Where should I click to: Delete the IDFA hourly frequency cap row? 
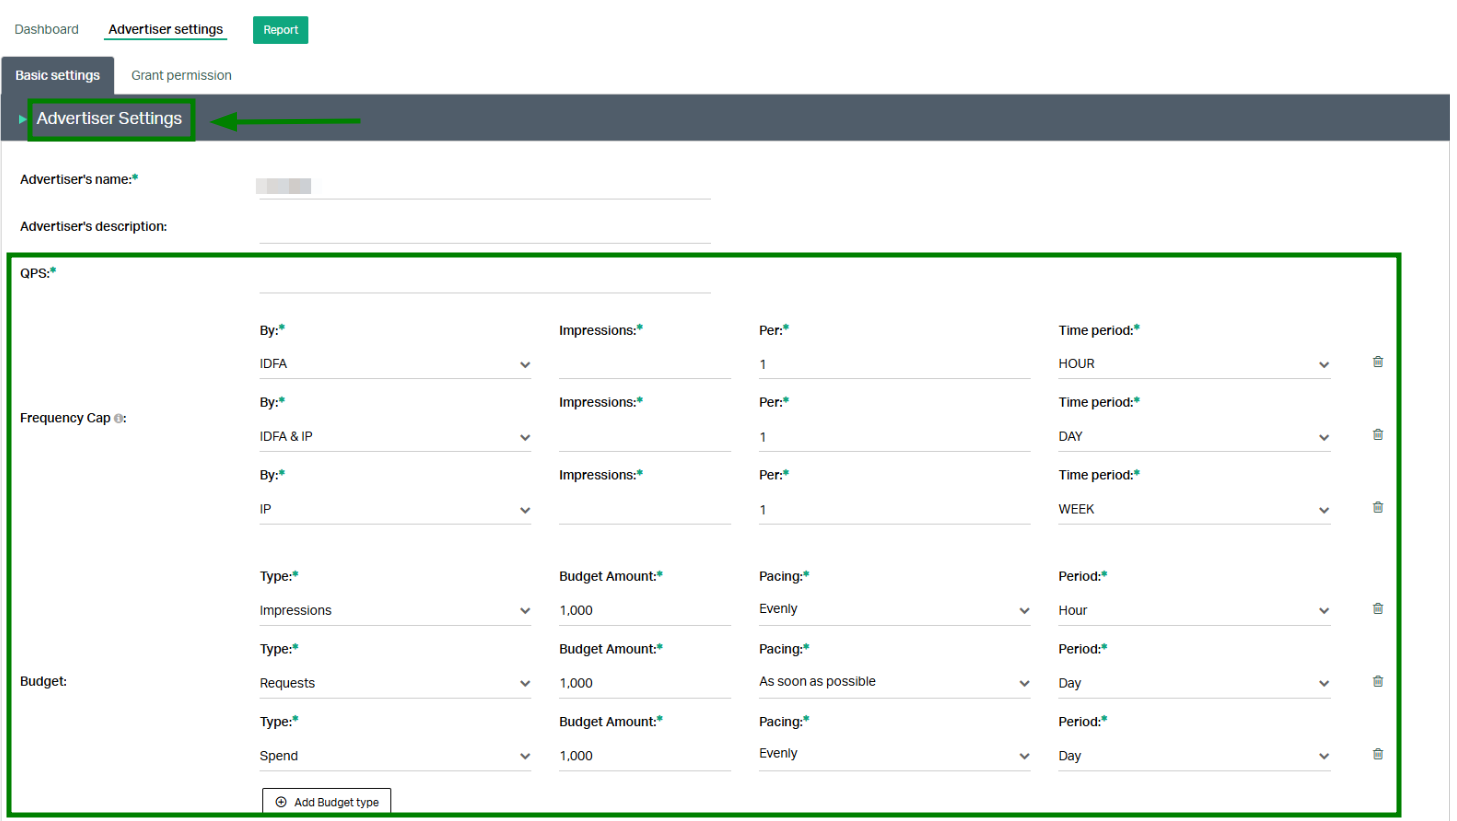[1377, 362]
